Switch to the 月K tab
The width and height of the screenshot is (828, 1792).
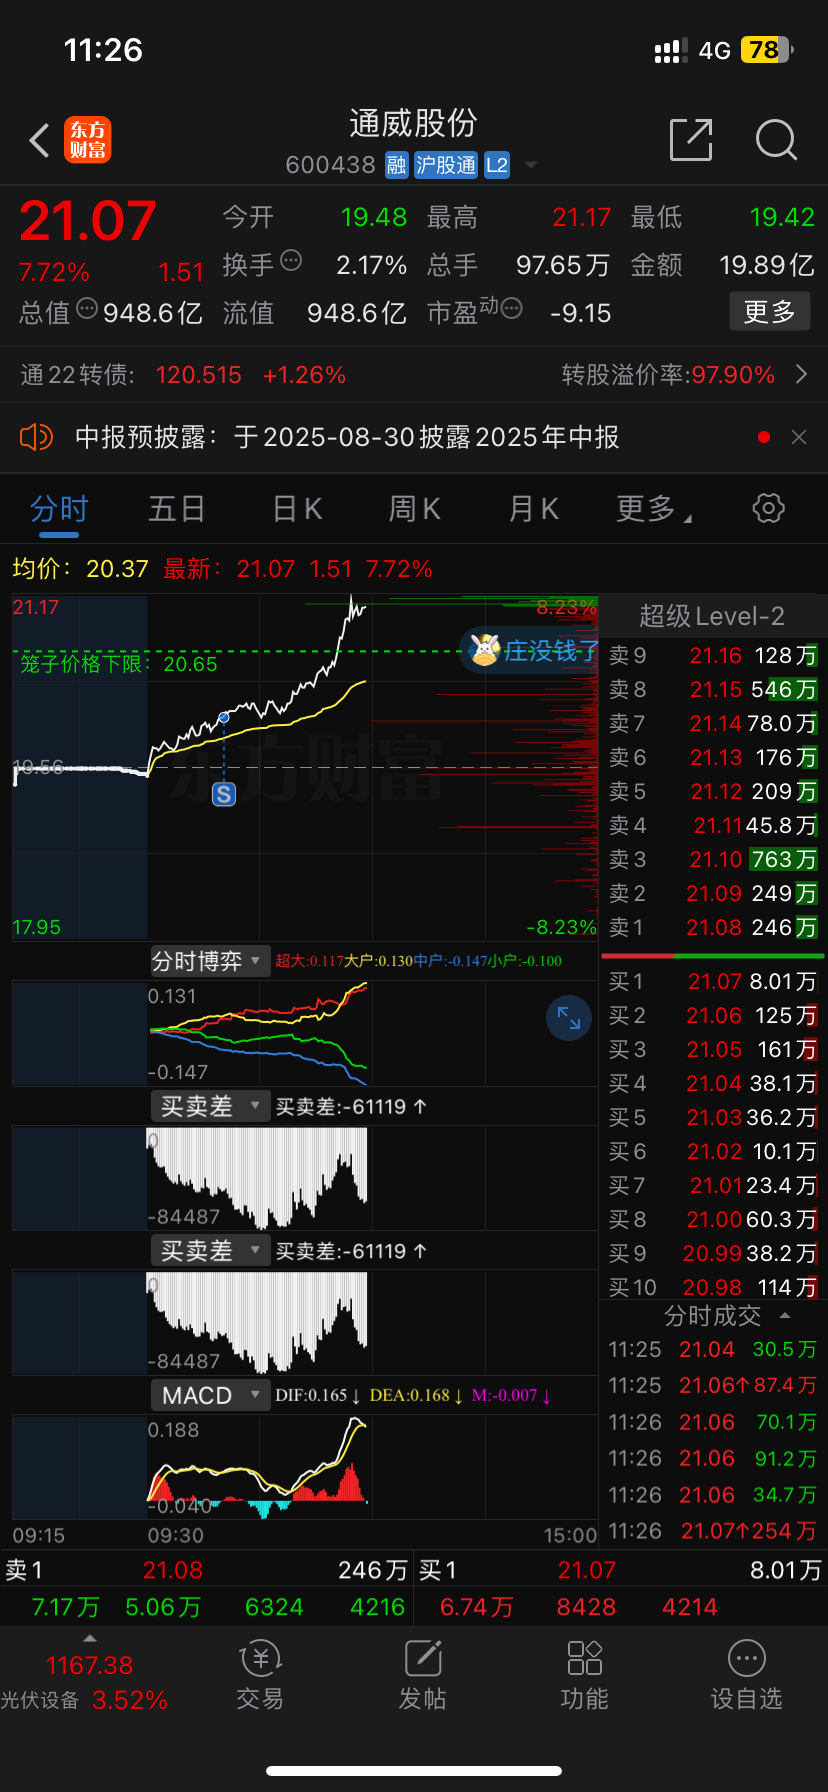coord(533,509)
